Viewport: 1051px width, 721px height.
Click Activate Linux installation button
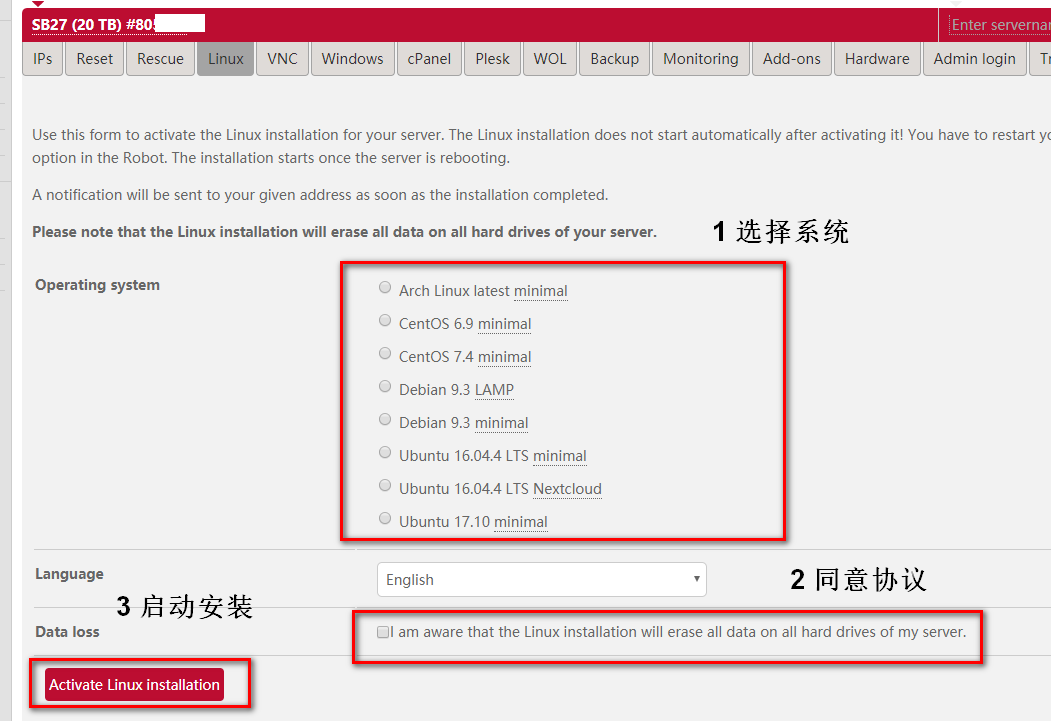coord(134,685)
